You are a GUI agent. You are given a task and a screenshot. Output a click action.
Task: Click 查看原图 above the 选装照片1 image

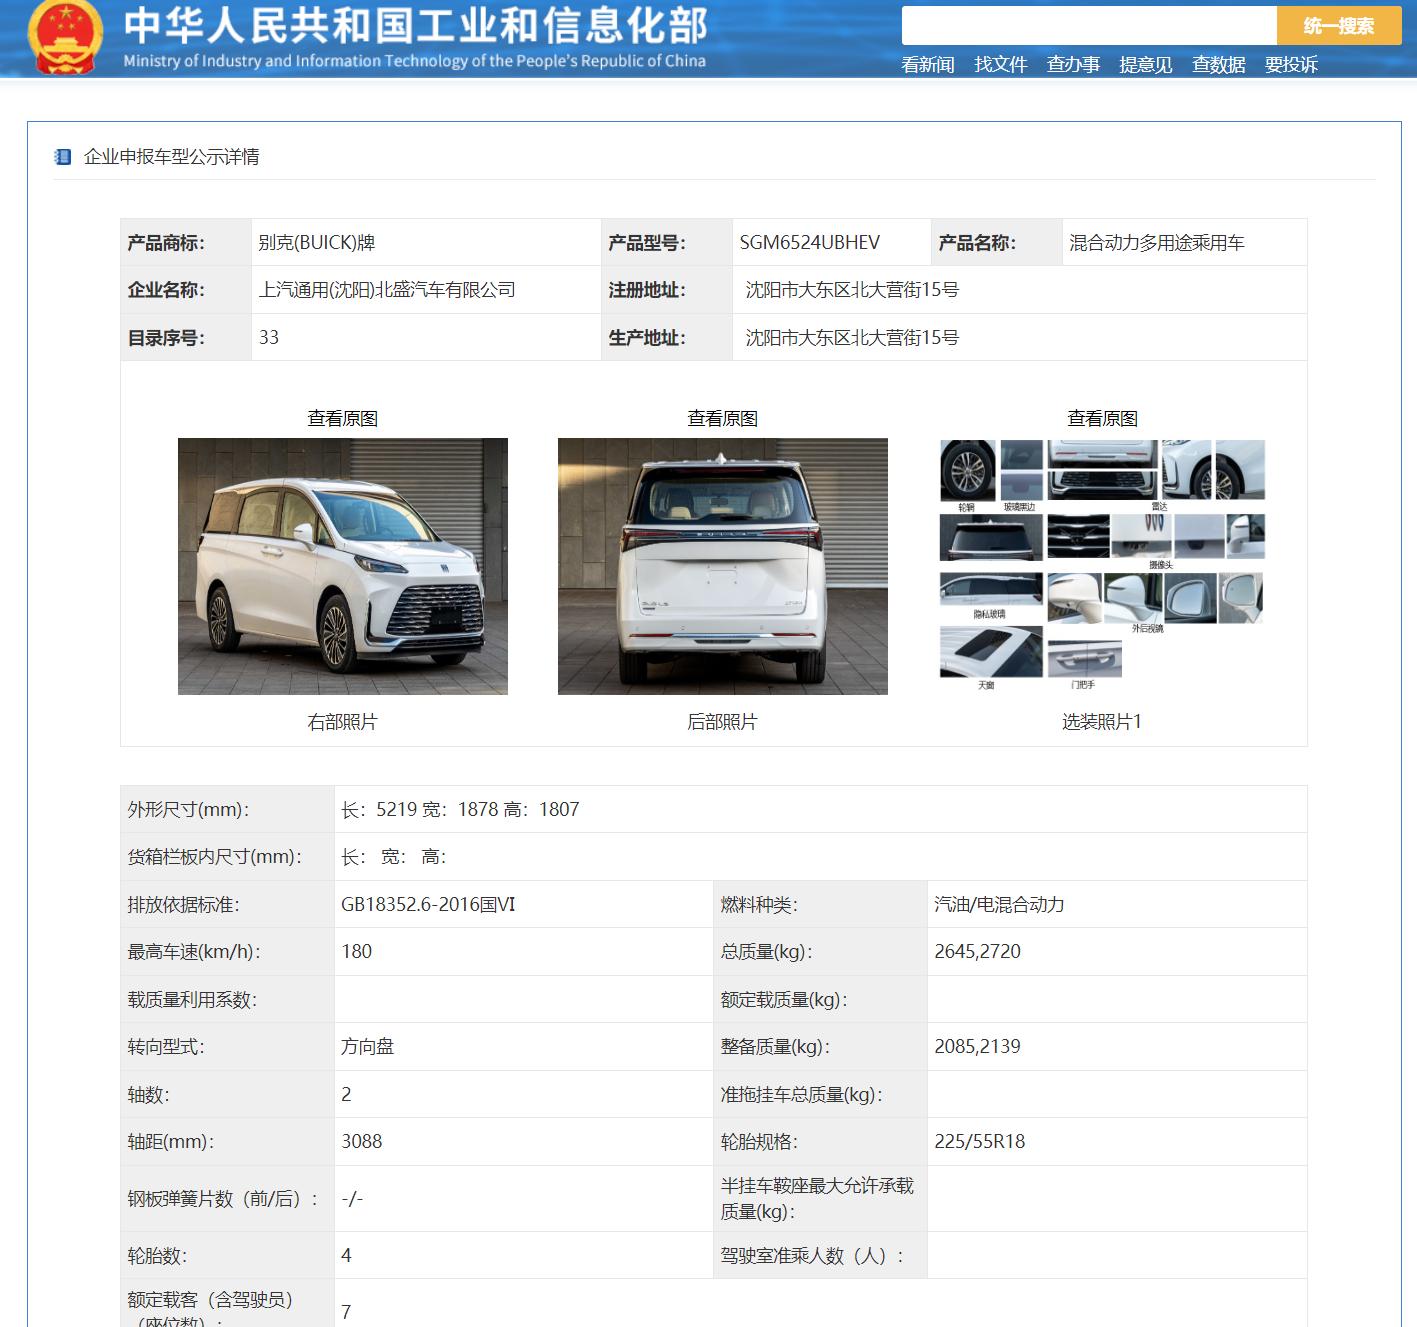coord(1103,419)
